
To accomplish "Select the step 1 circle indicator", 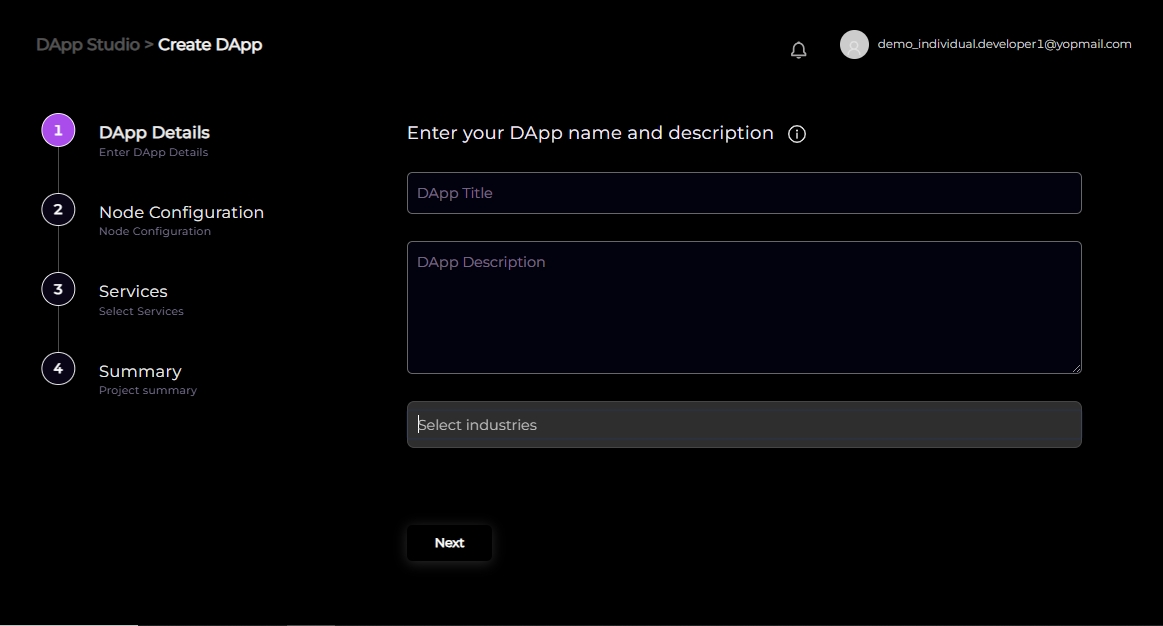I will point(58,130).
